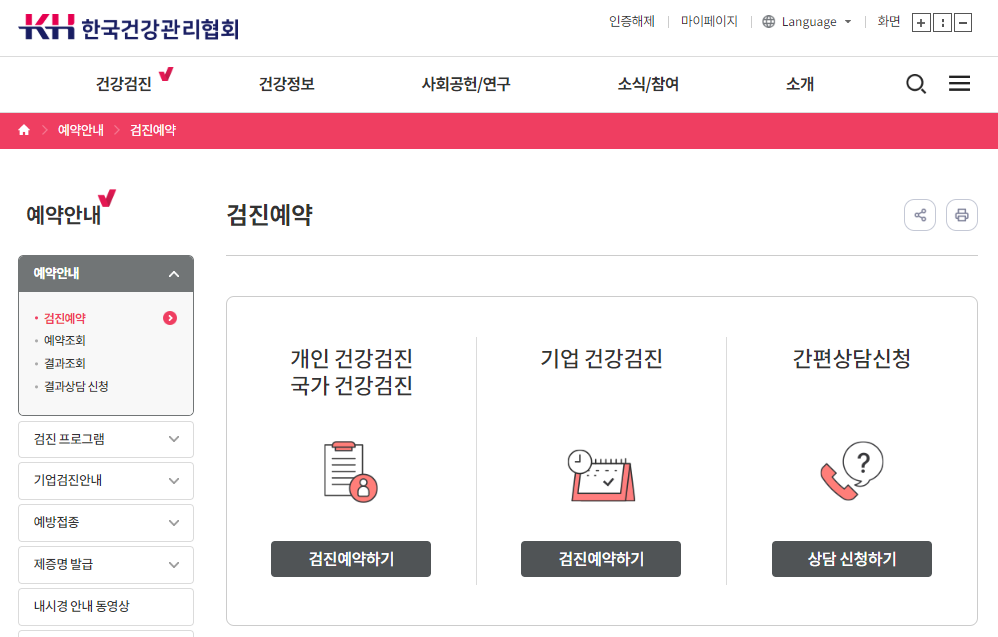
Task: Open the 소식/참여 menu
Action: click(x=646, y=84)
